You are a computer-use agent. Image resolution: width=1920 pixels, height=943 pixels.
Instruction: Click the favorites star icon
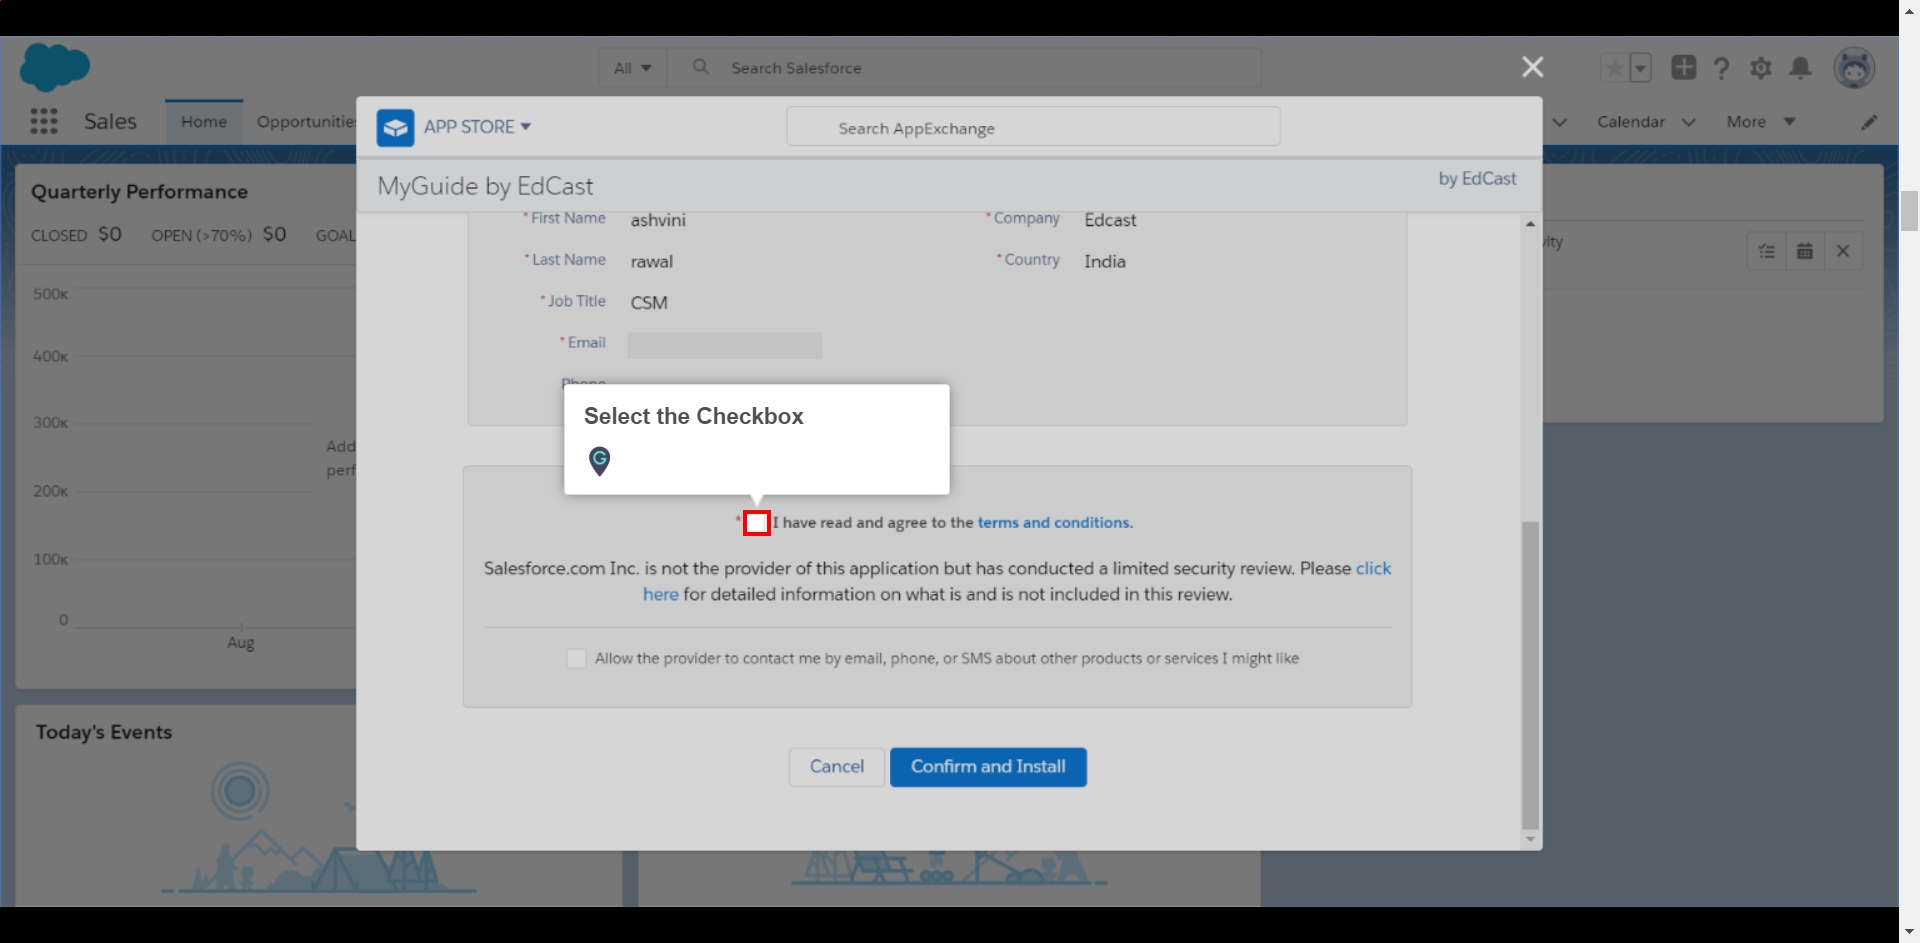1614,68
